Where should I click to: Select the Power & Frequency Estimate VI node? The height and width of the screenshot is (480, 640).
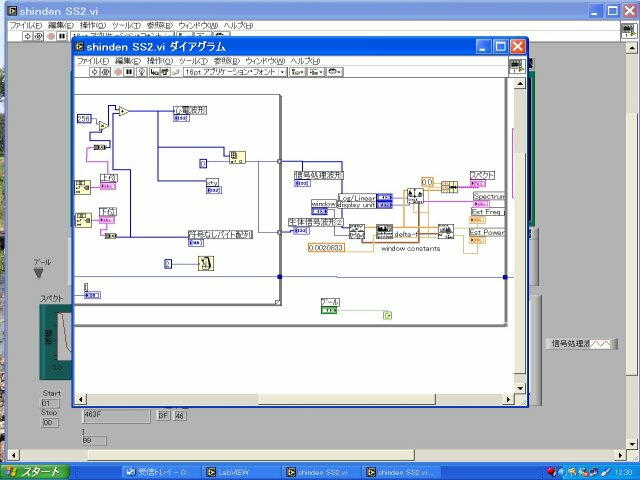[x=446, y=231]
